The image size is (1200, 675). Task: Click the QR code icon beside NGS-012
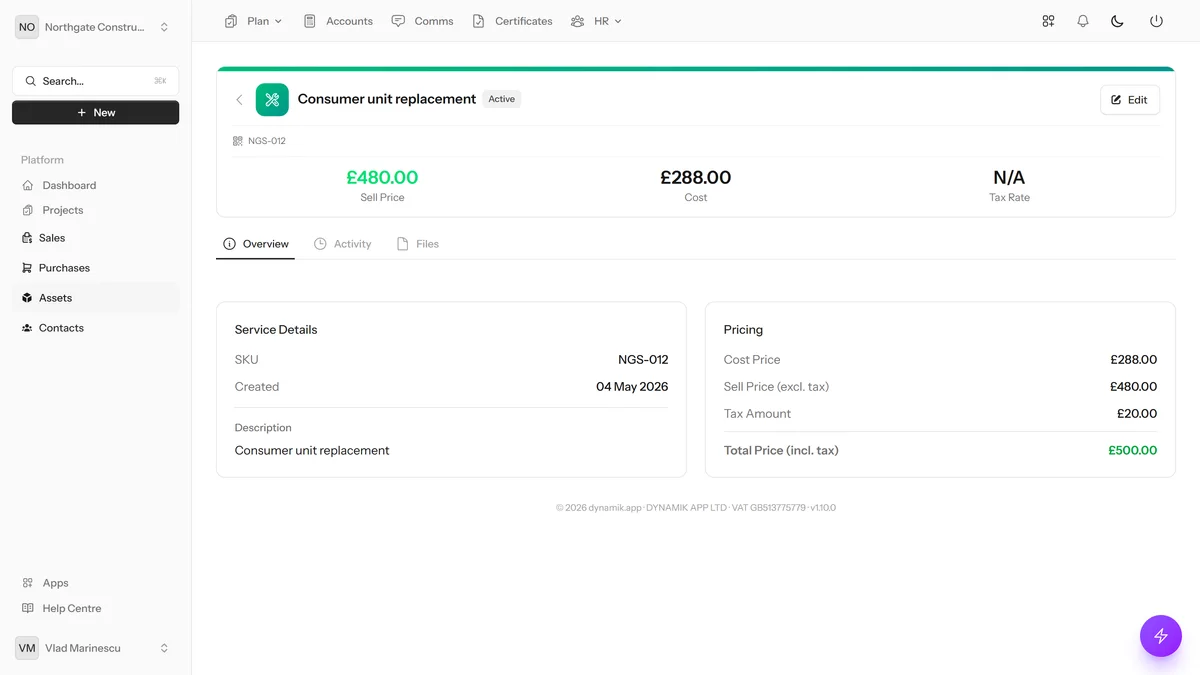(x=238, y=141)
